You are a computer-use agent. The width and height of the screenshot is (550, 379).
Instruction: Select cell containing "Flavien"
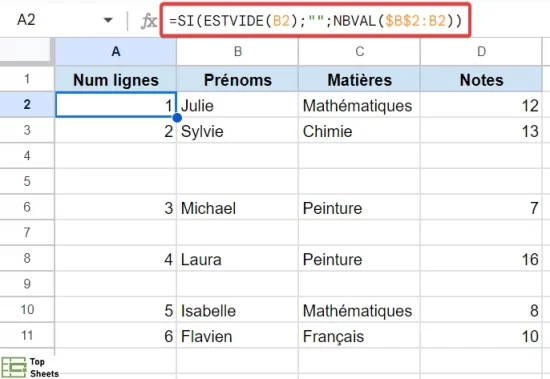(x=237, y=335)
